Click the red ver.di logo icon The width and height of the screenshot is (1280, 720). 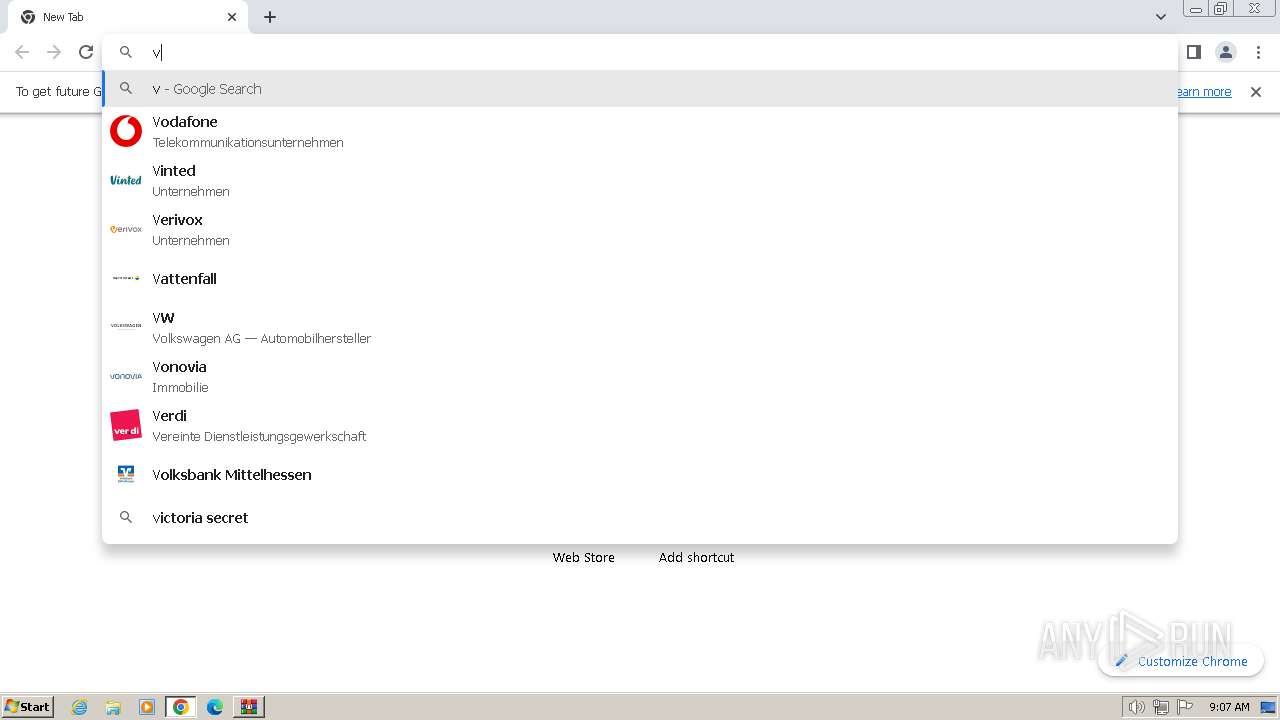tap(126, 425)
